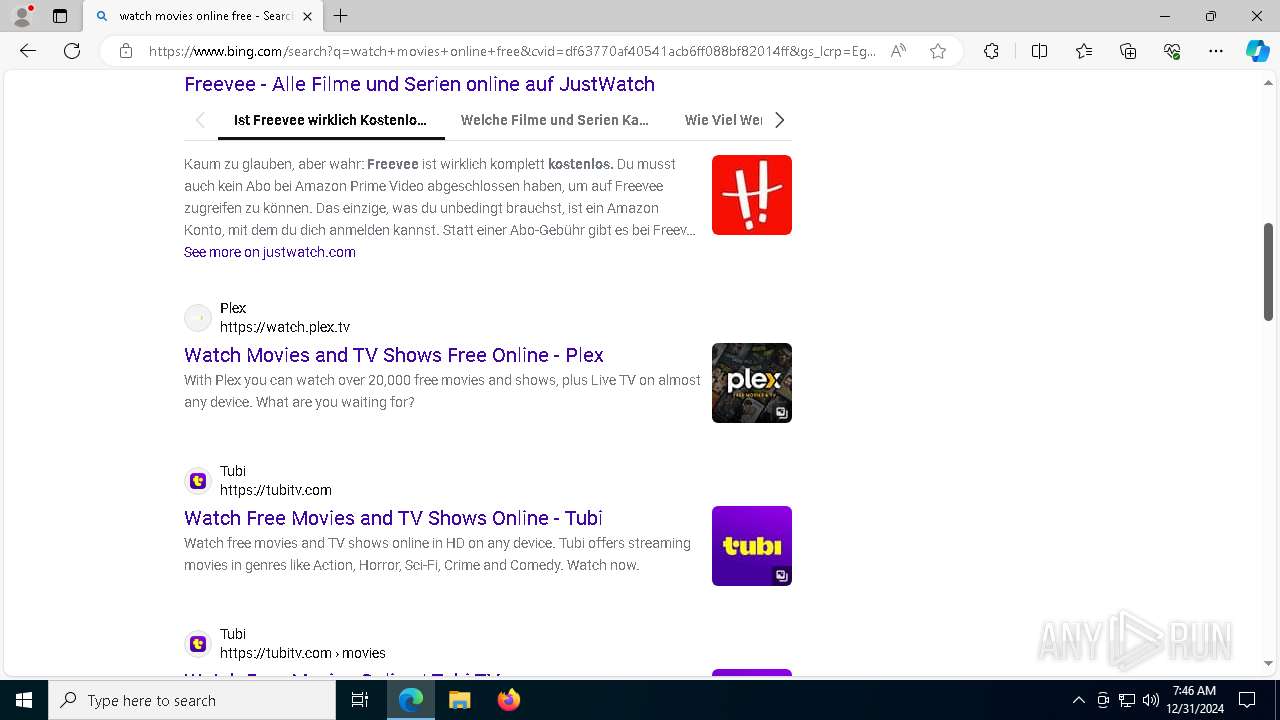Open Split screen view
The height and width of the screenshot is (720, 1280).
click(1039, 51)
